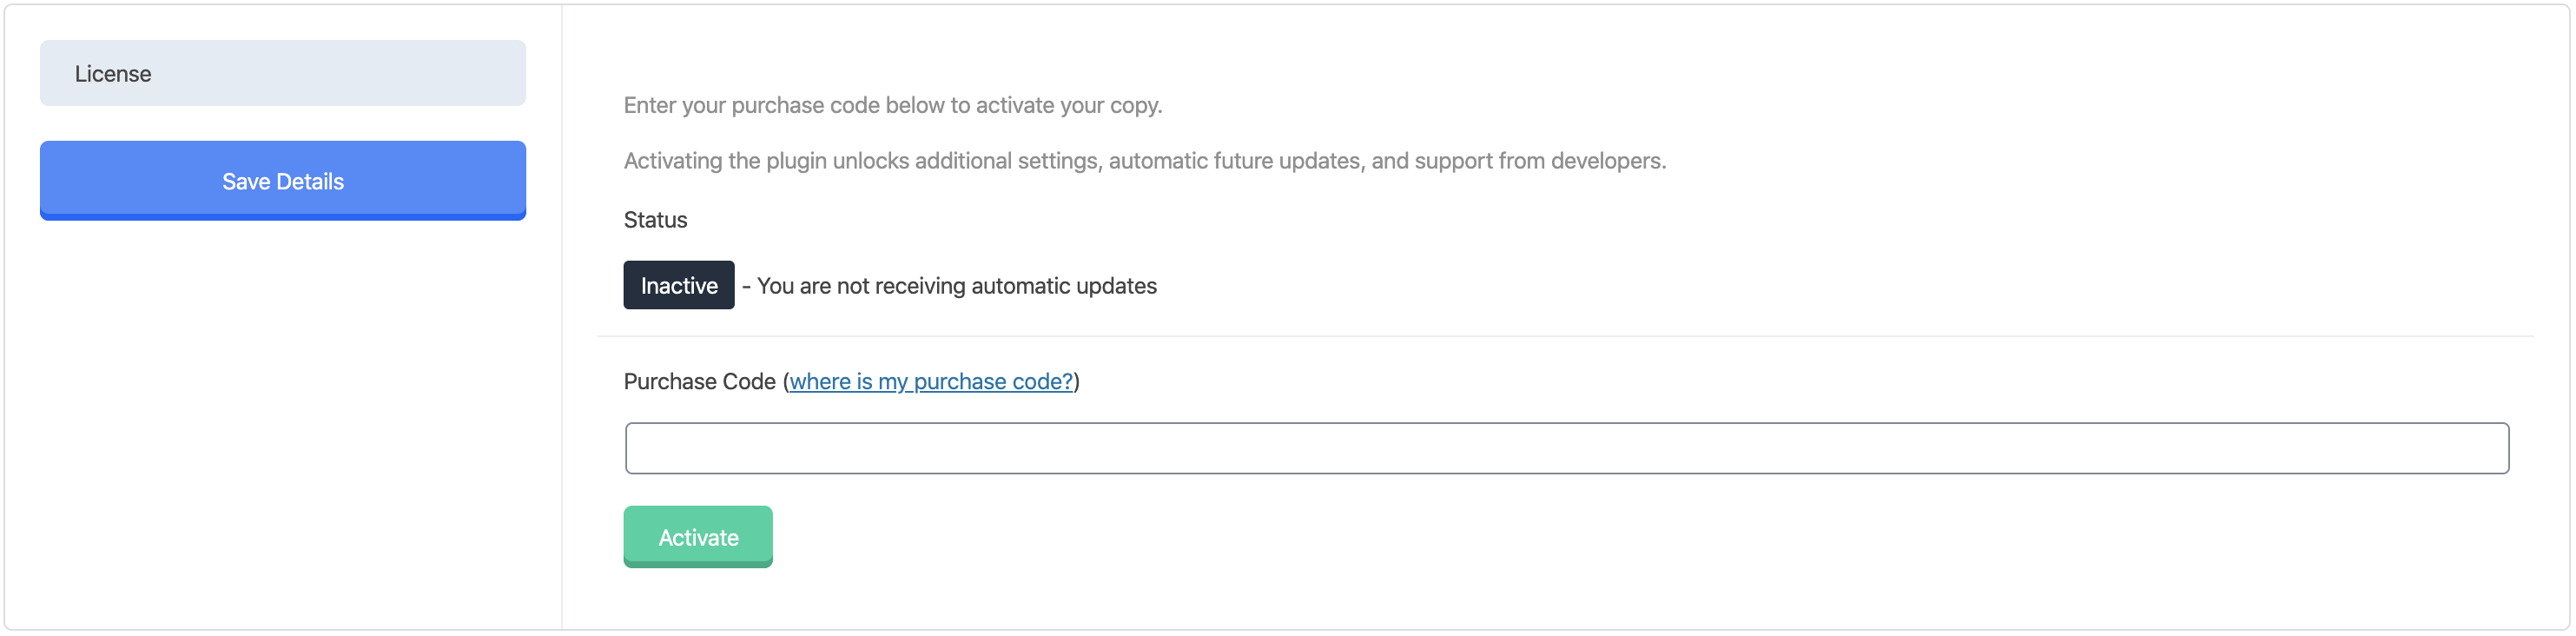Select the License item in sidebar
Image resolution: width=2576 pixels, height=636 pixels.
pyautogui.click(x=282, y=73)
